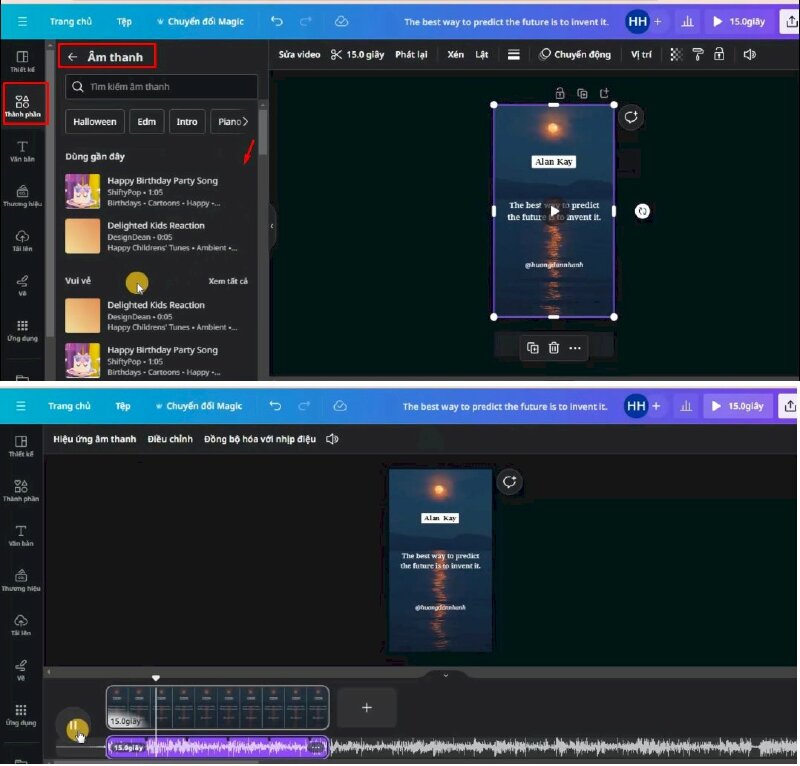Collapse the timeline using the chevron handle
Image resolution: width=800 pixels, height=766 pixels.
(445, 675)
